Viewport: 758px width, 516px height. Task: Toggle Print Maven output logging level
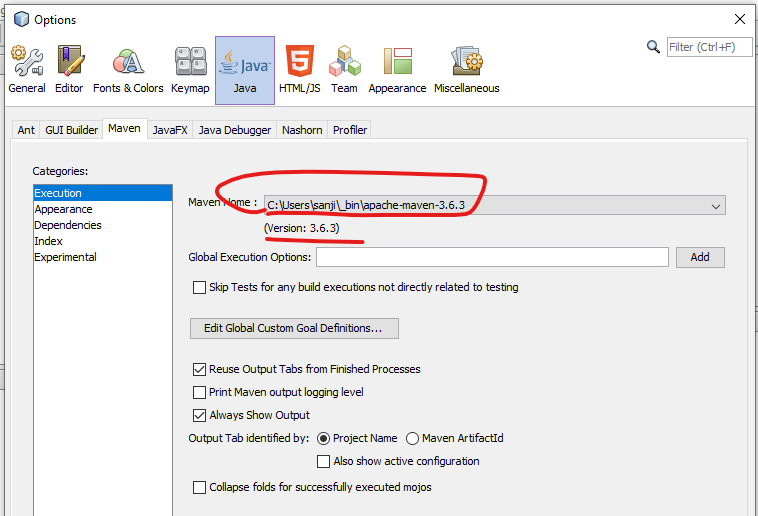click(x=200, y=393)
